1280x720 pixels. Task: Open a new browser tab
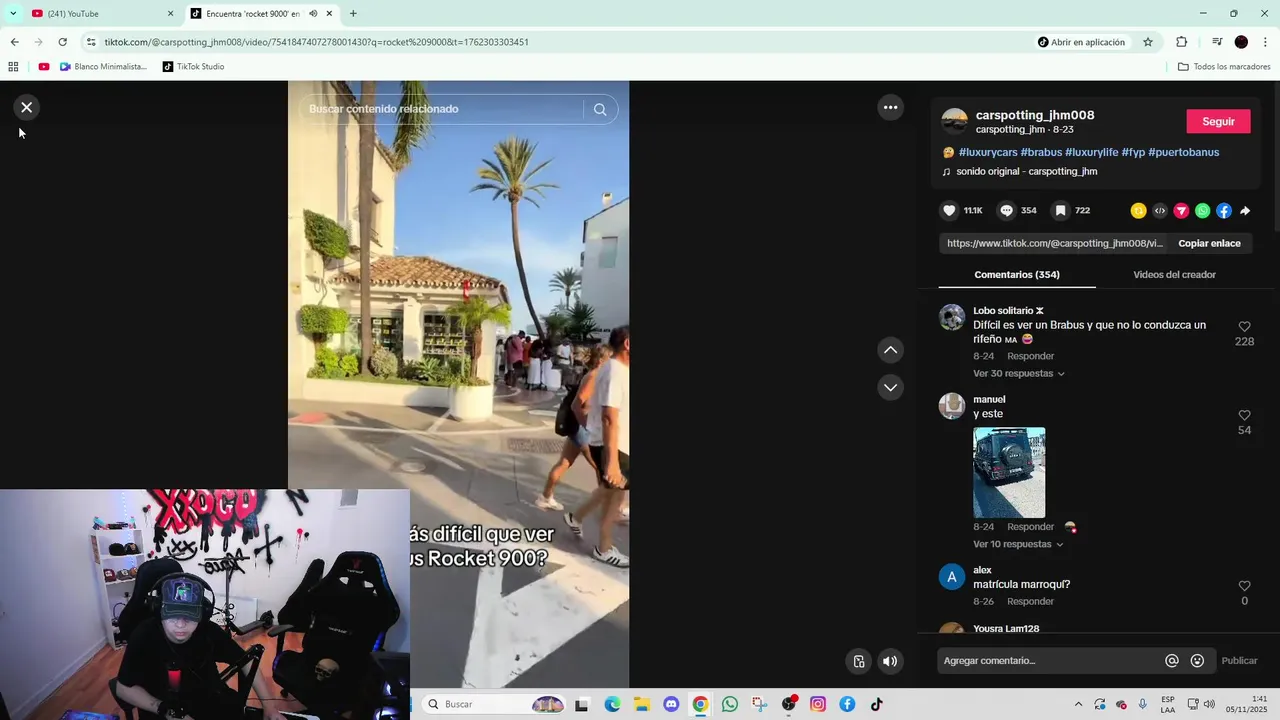(353, 13)
